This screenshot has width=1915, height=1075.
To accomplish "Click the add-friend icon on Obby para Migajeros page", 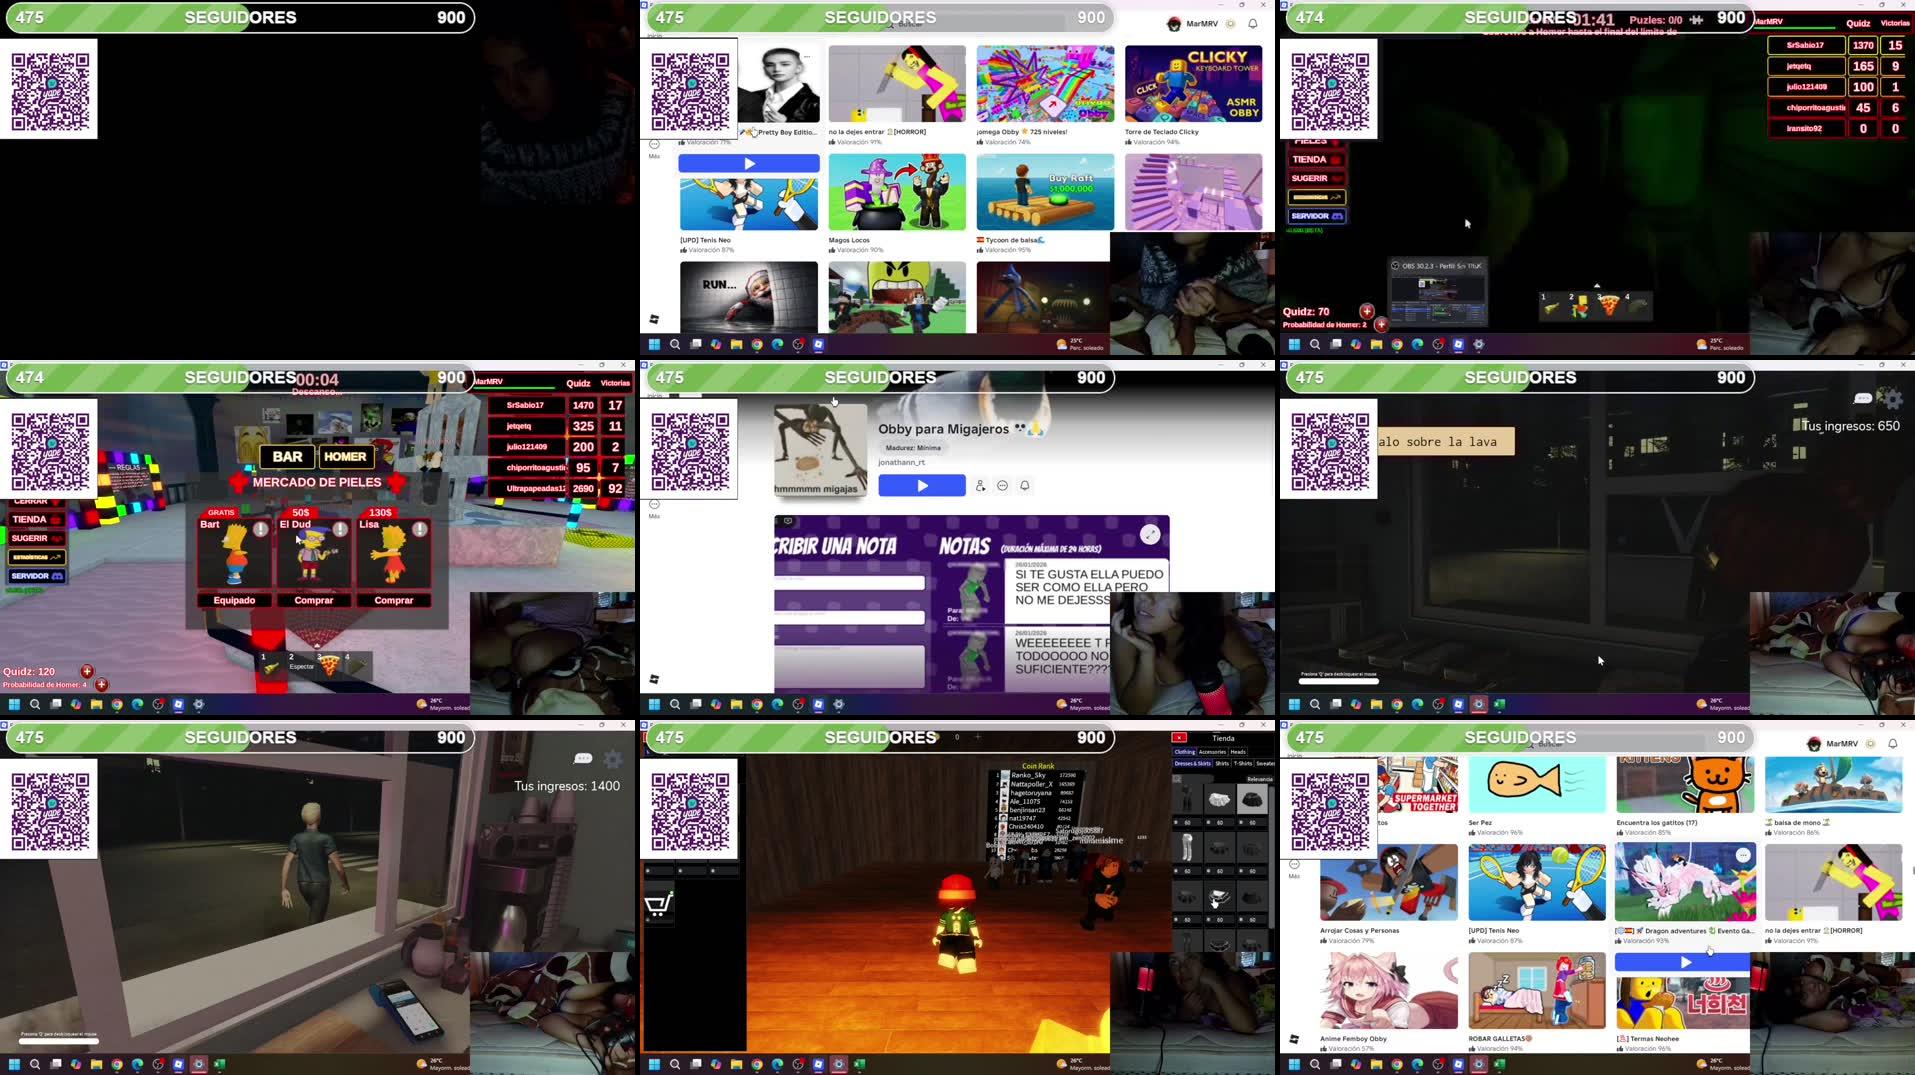I will pyautogui.click(x=981, y=486).
